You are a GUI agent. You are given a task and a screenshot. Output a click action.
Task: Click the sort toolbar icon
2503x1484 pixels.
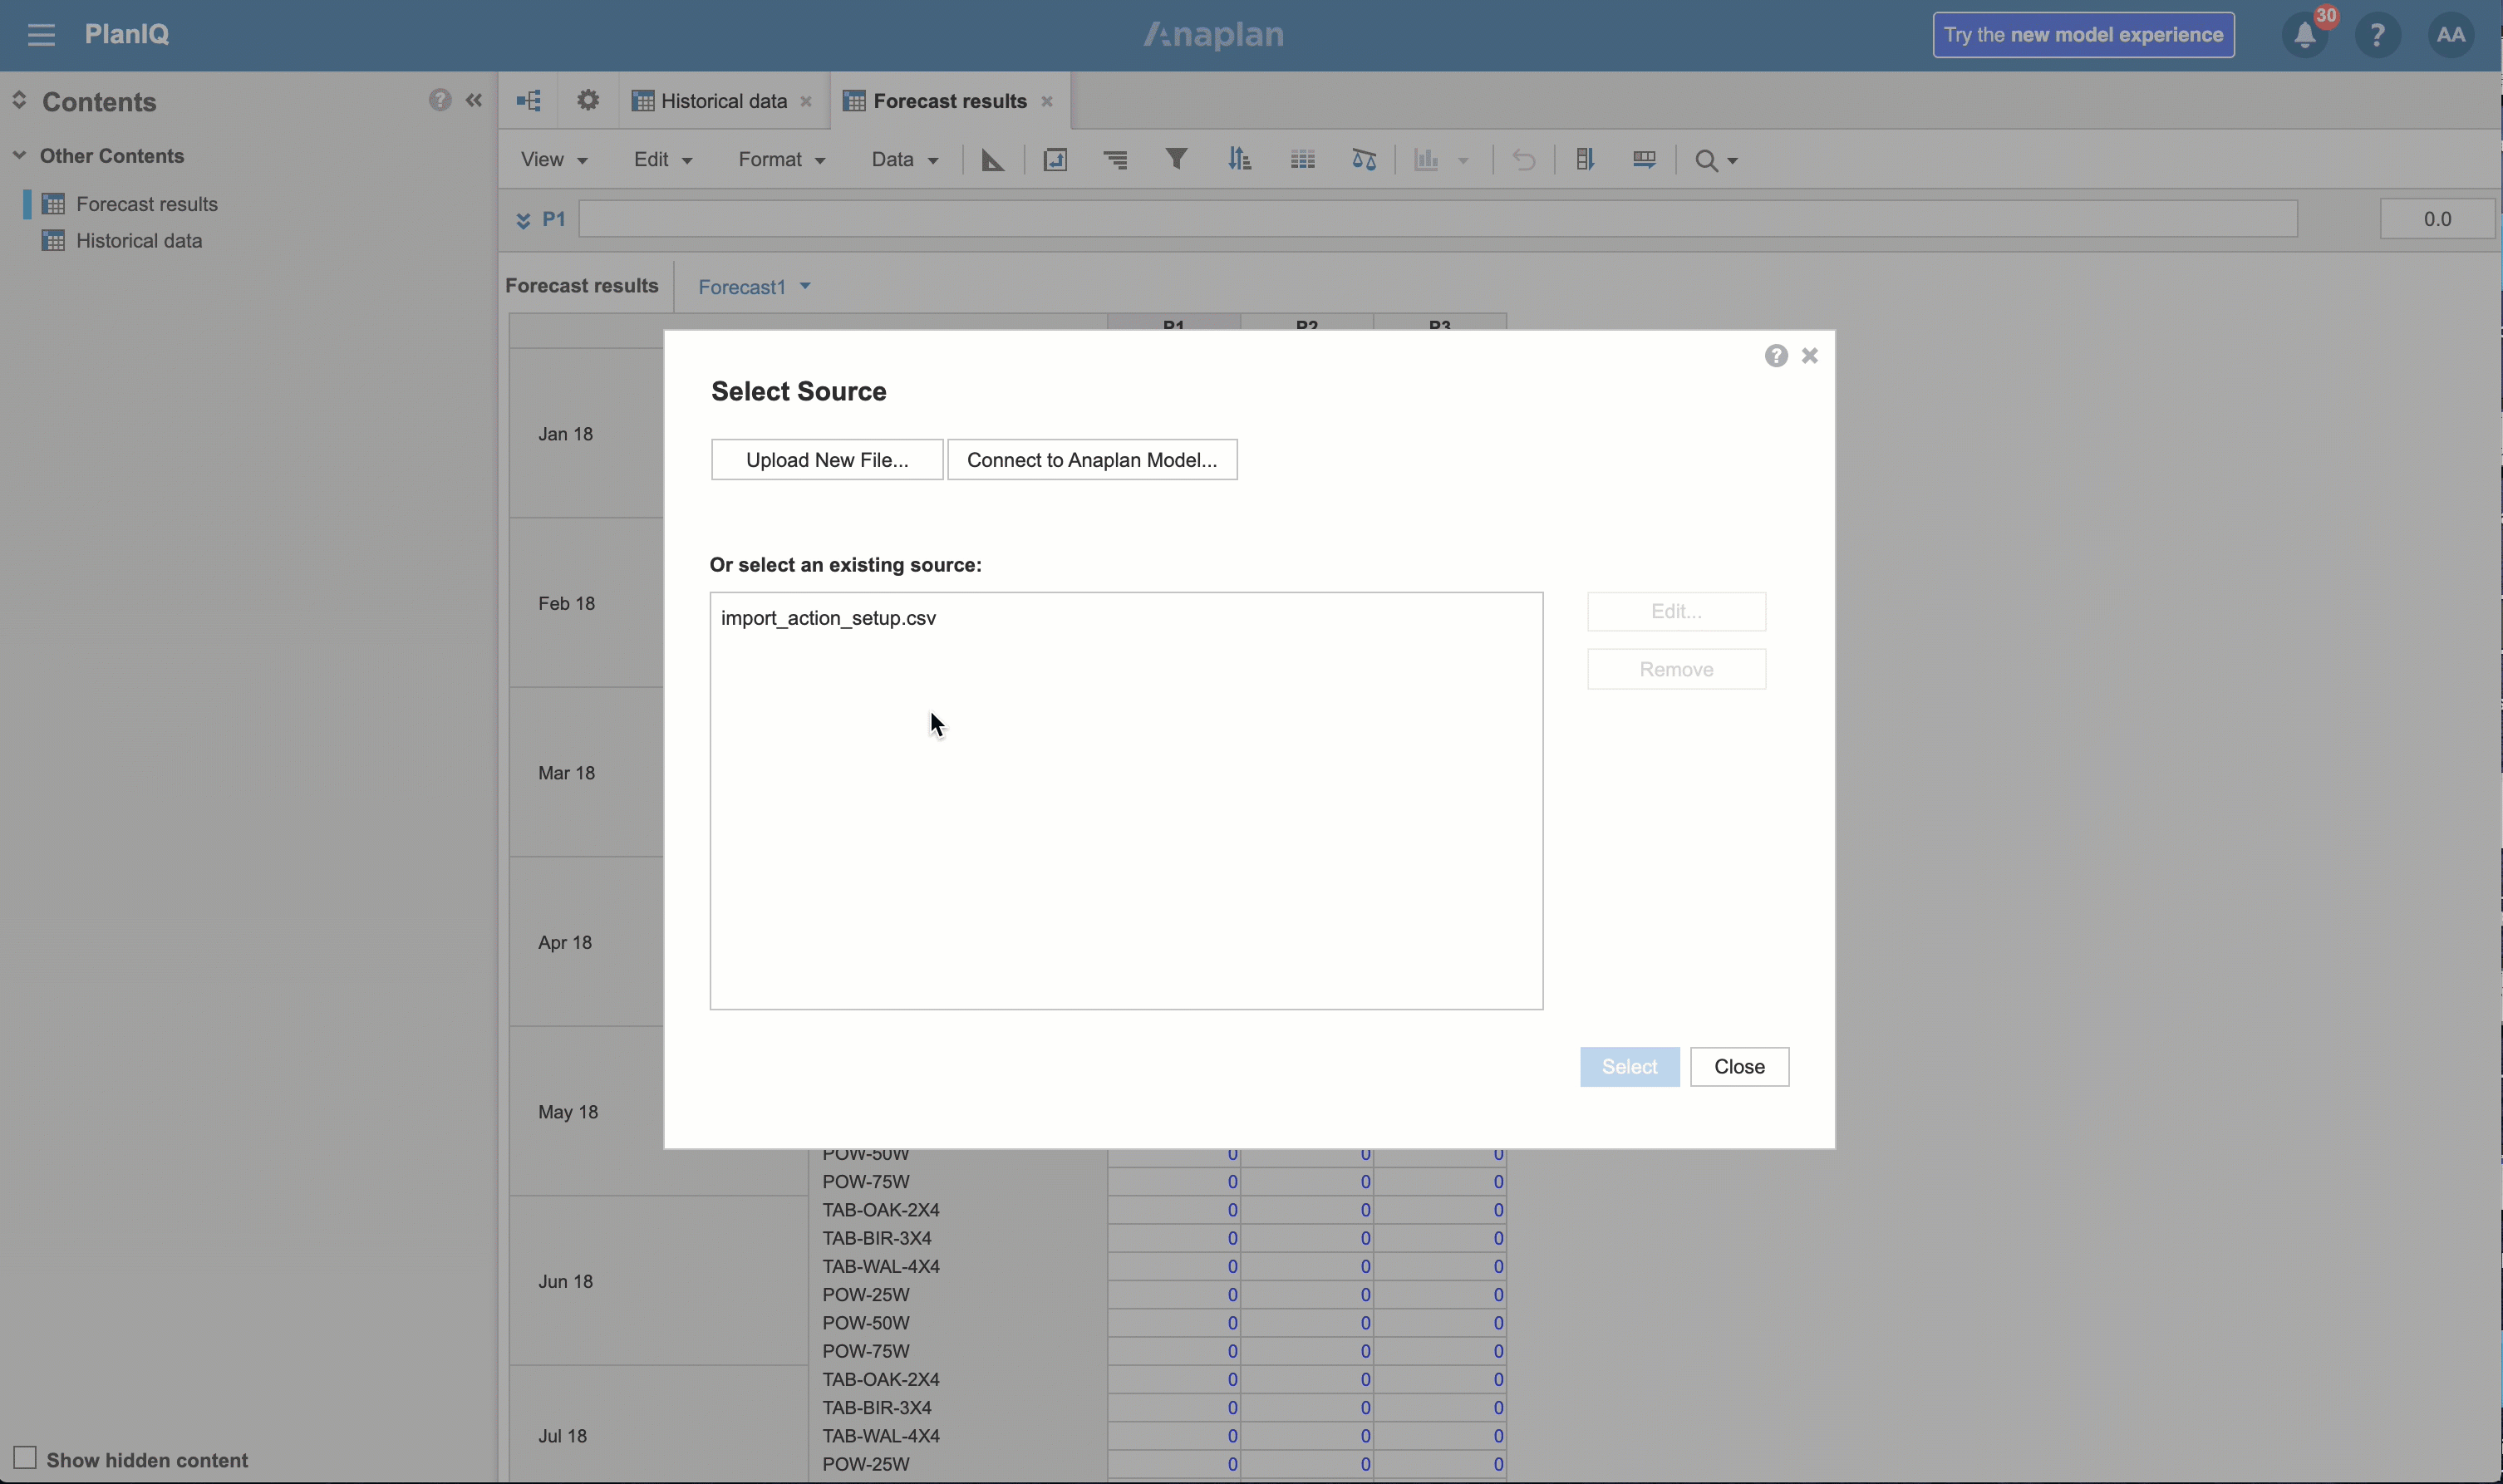pos(1239,159)
